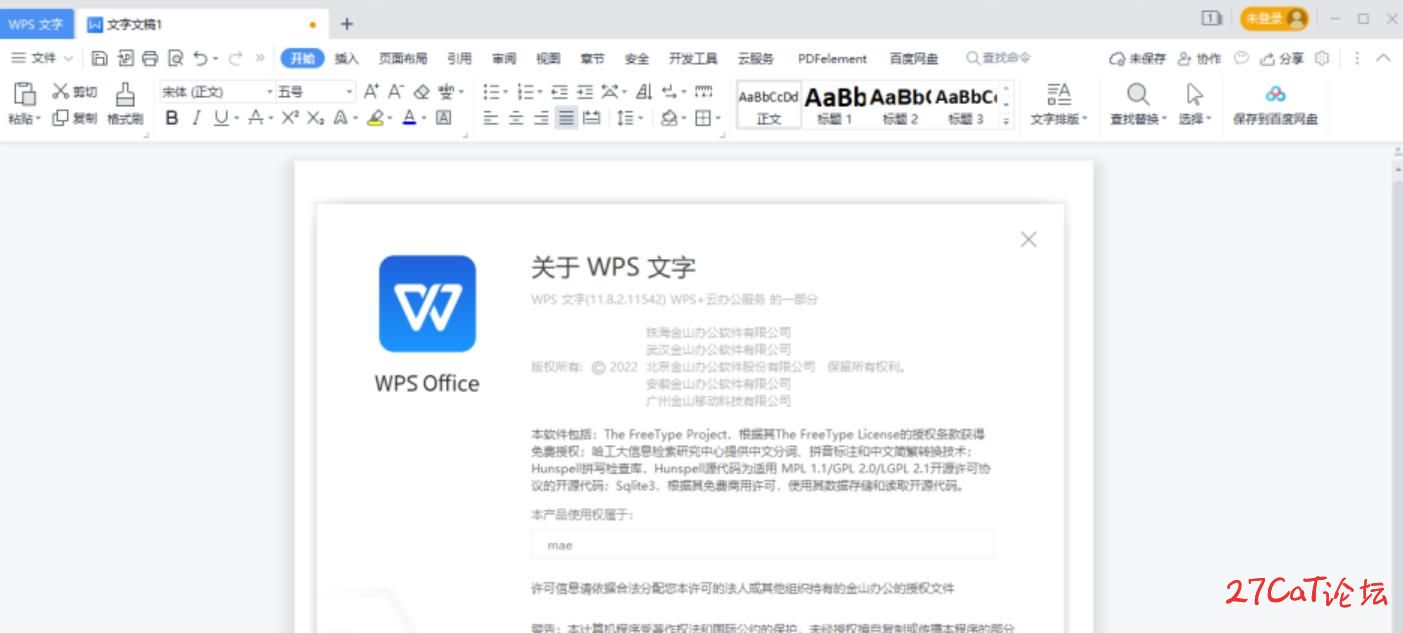Click the not logged in (未登录) button
The width and height of the screenshot is (1403, 633).
[x=1274, y=18]
